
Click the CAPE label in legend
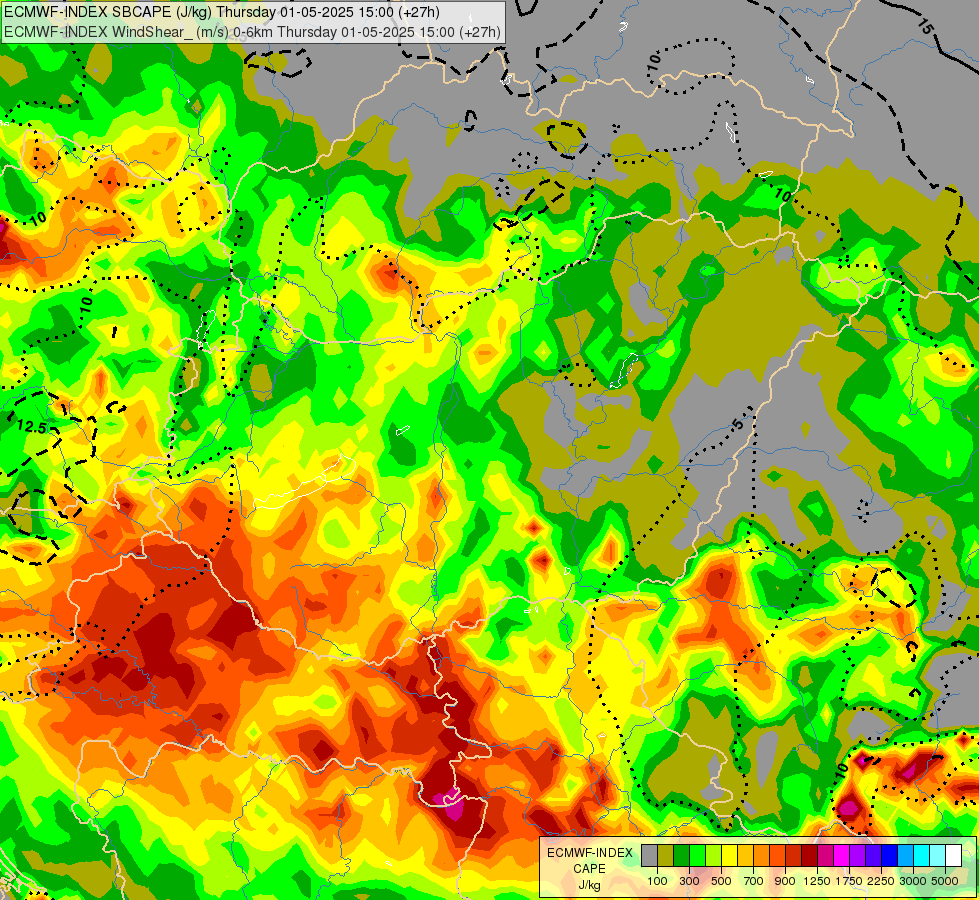pos(589,869)
